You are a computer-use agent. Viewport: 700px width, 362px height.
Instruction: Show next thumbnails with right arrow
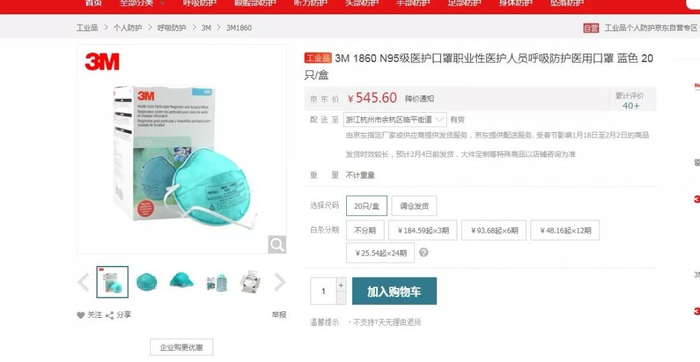click(279, 282)
